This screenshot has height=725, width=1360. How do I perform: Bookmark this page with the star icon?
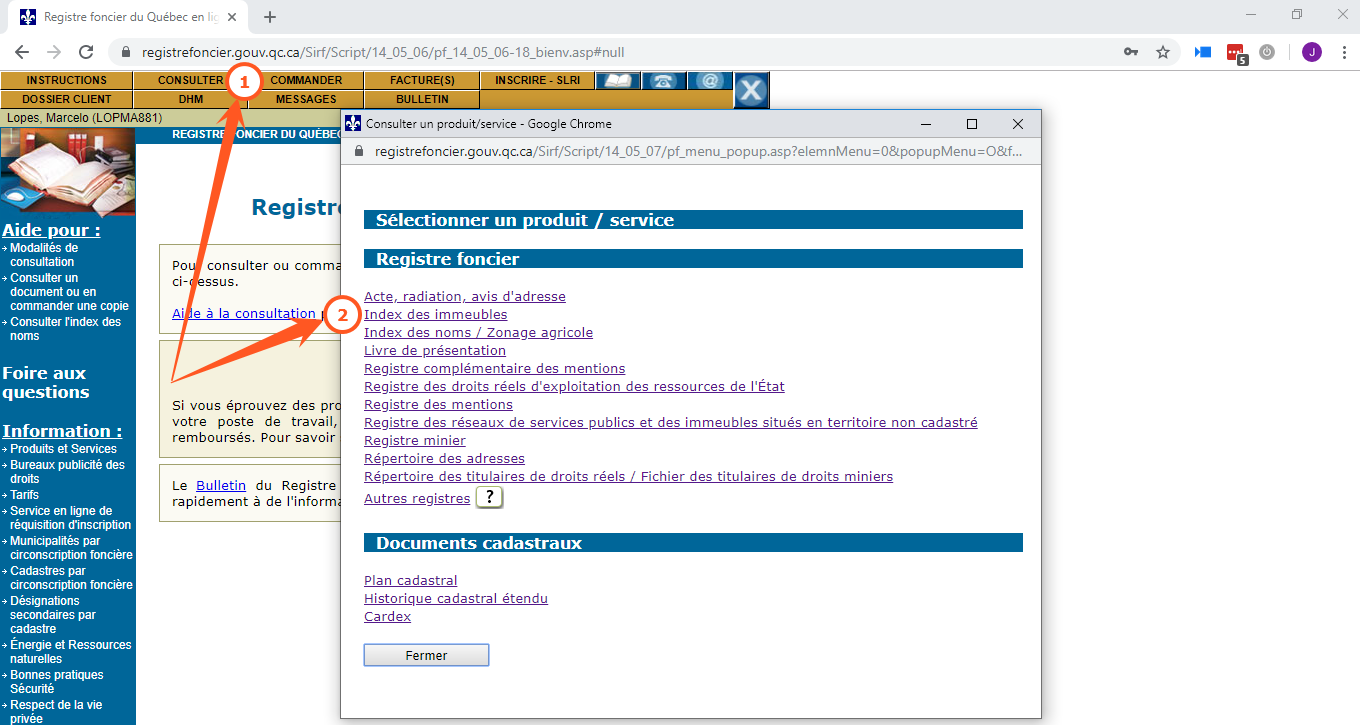[1163, 52]
